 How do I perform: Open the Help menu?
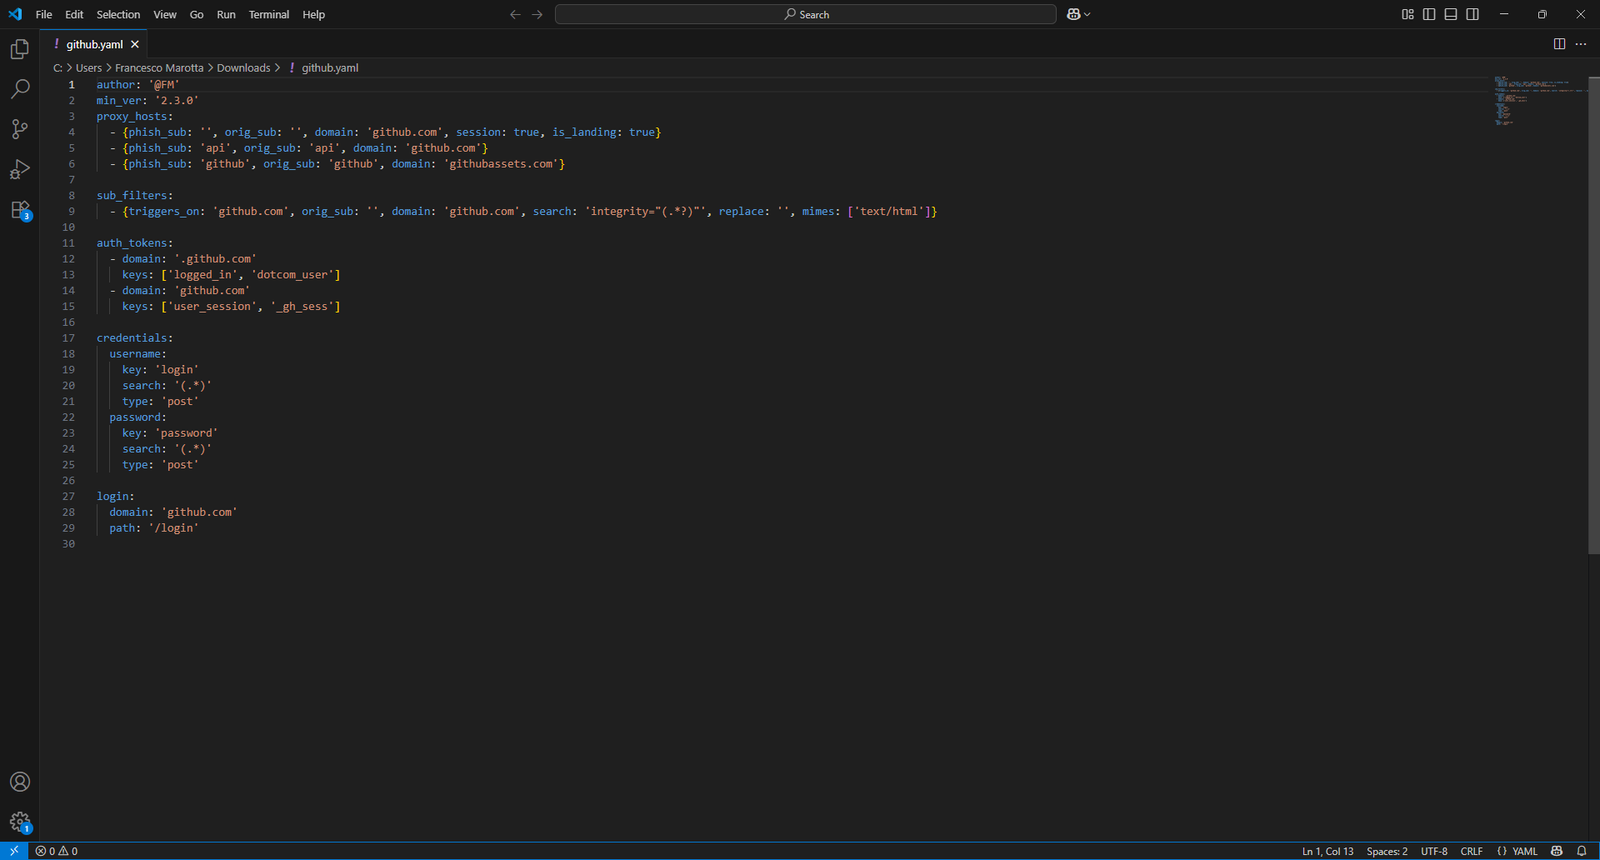coord(314,14)
